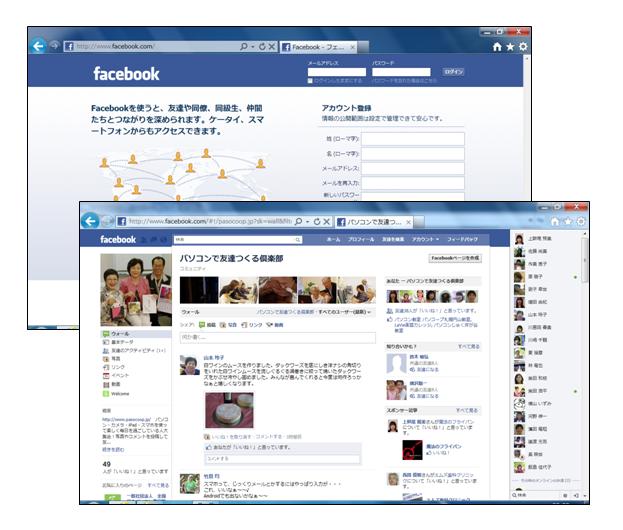Click the Facebook search box in the top bar
623x530 pixels.
(237, 240)
